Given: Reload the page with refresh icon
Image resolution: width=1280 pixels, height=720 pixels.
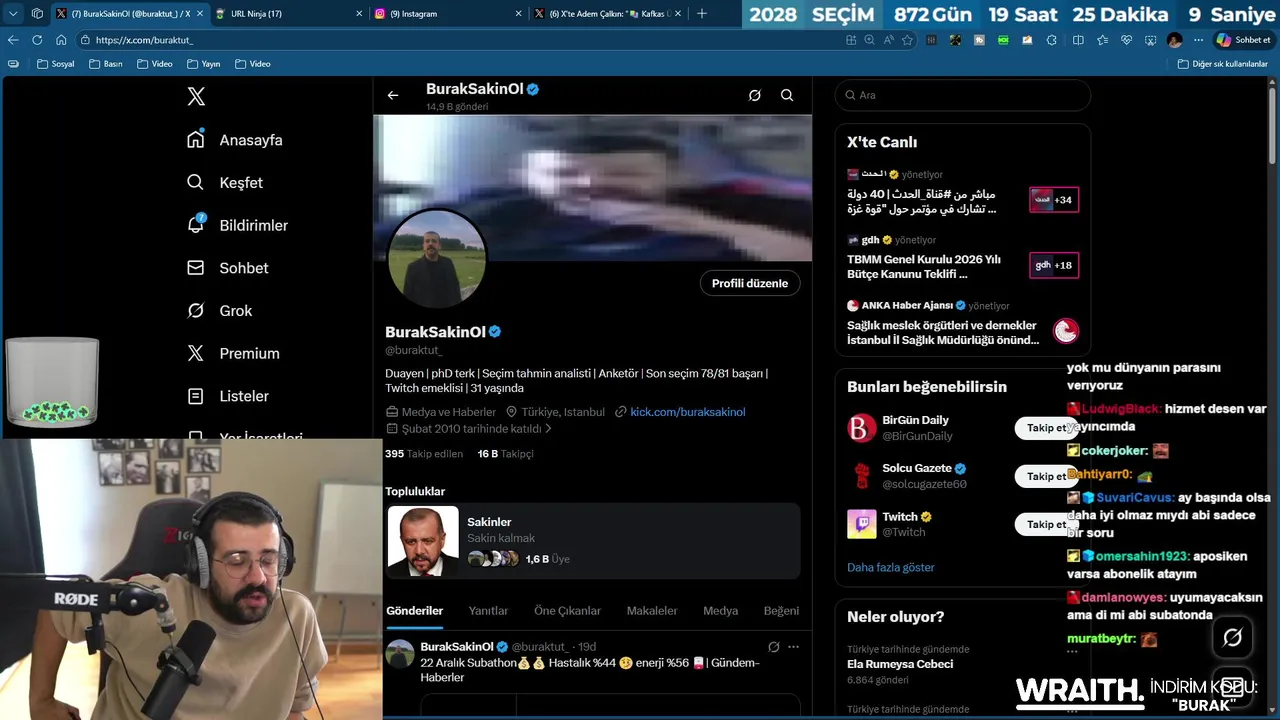Looking at the screenshot, I should click(x=37, y=40).
